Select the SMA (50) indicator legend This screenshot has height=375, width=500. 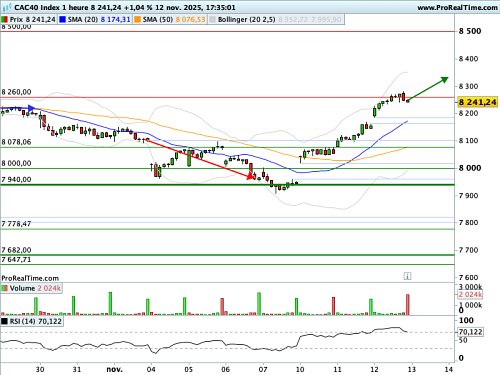tap(170, 20)
